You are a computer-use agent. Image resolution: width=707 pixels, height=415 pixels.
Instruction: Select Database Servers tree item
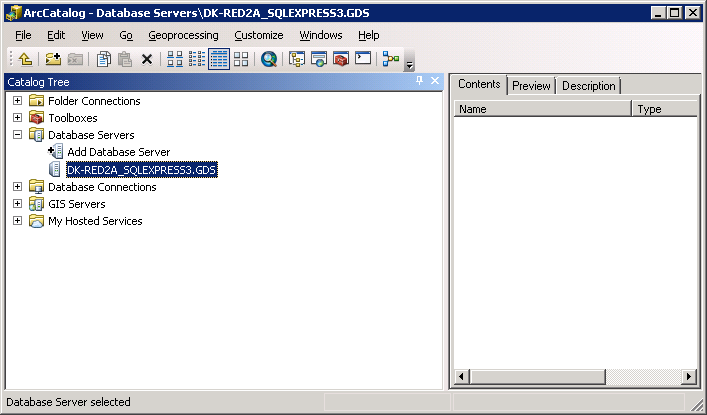(x=91, y=135)
